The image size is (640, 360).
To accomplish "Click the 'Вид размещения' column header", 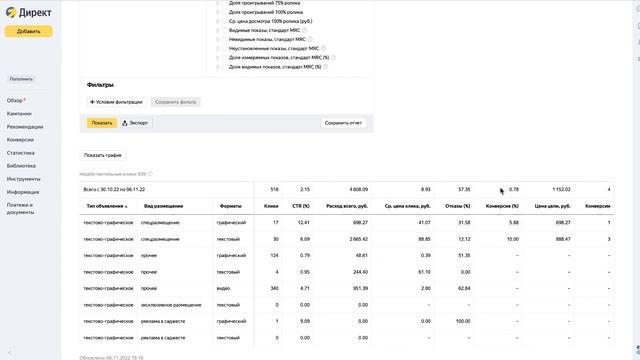I will [x=164, y=207].
